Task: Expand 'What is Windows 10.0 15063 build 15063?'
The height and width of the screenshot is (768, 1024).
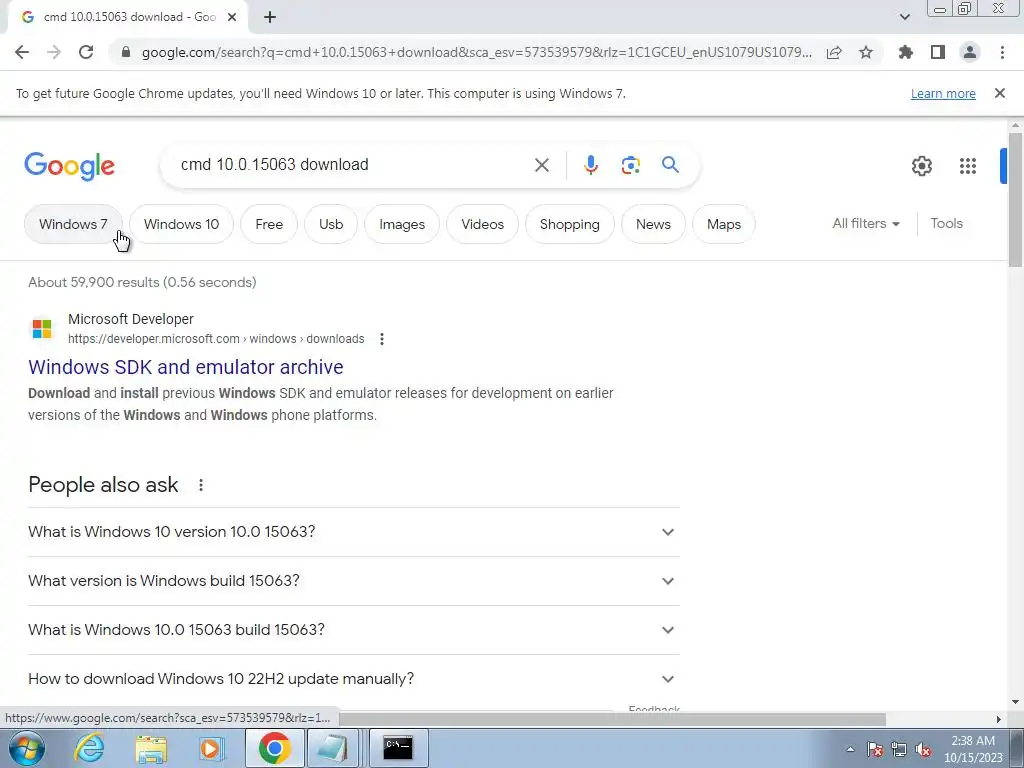Action: tap(353, 630)
